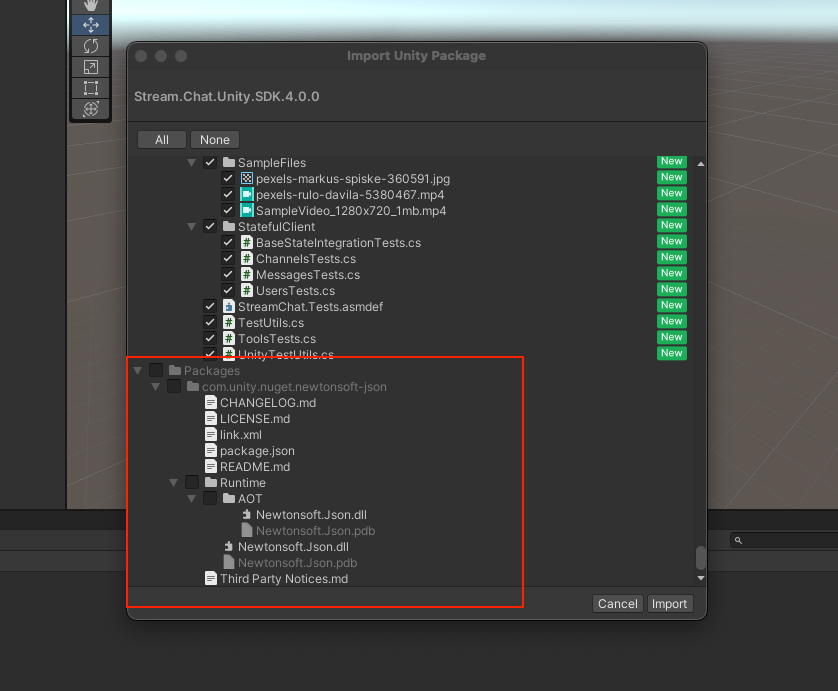The image size is (838, 691).
Task: Select the combined Transform tool
Action: tap(91, 109)
